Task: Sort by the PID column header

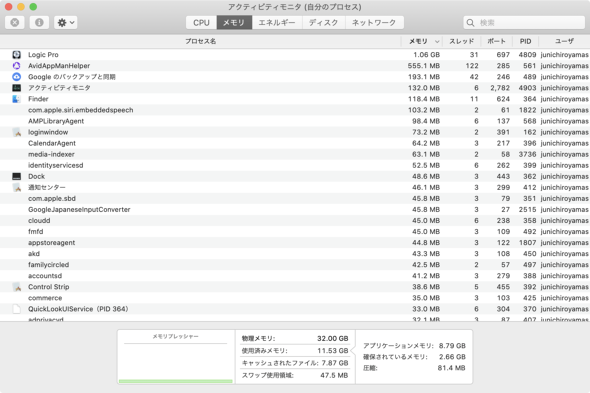Action: 525,41
